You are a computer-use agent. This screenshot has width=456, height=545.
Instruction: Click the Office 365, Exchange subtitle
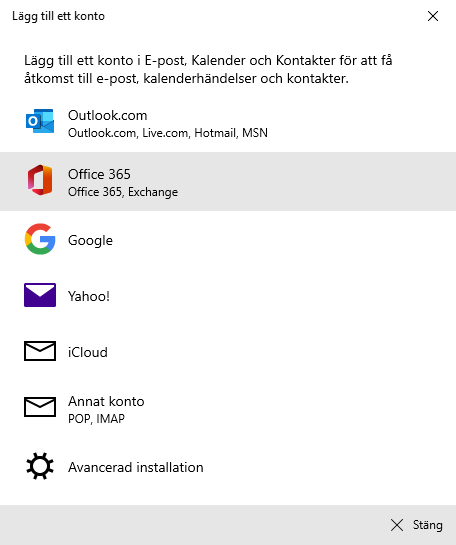click(123, 192)
